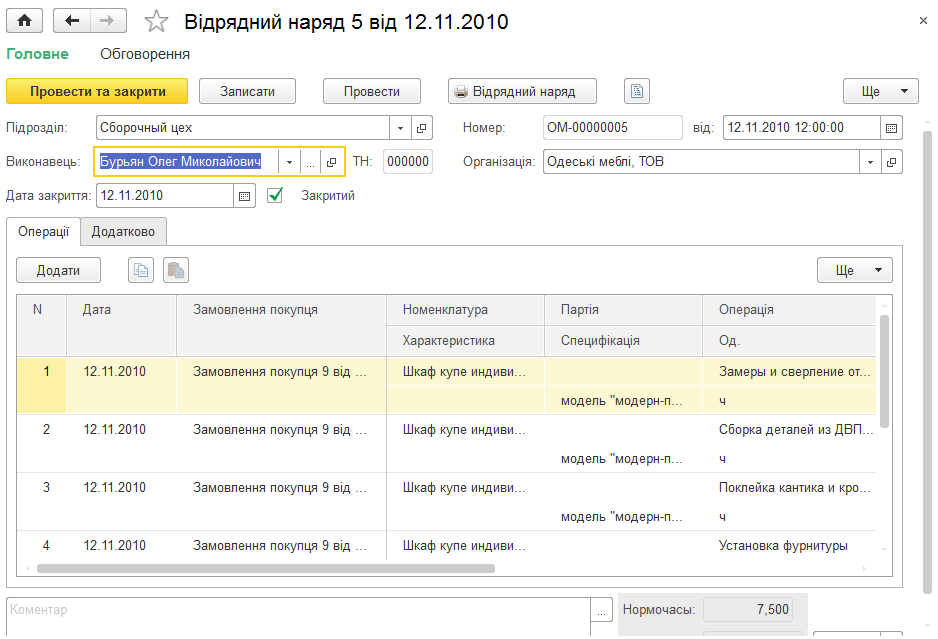
Task: Open the Обговорення section
Action: (145, 54)
